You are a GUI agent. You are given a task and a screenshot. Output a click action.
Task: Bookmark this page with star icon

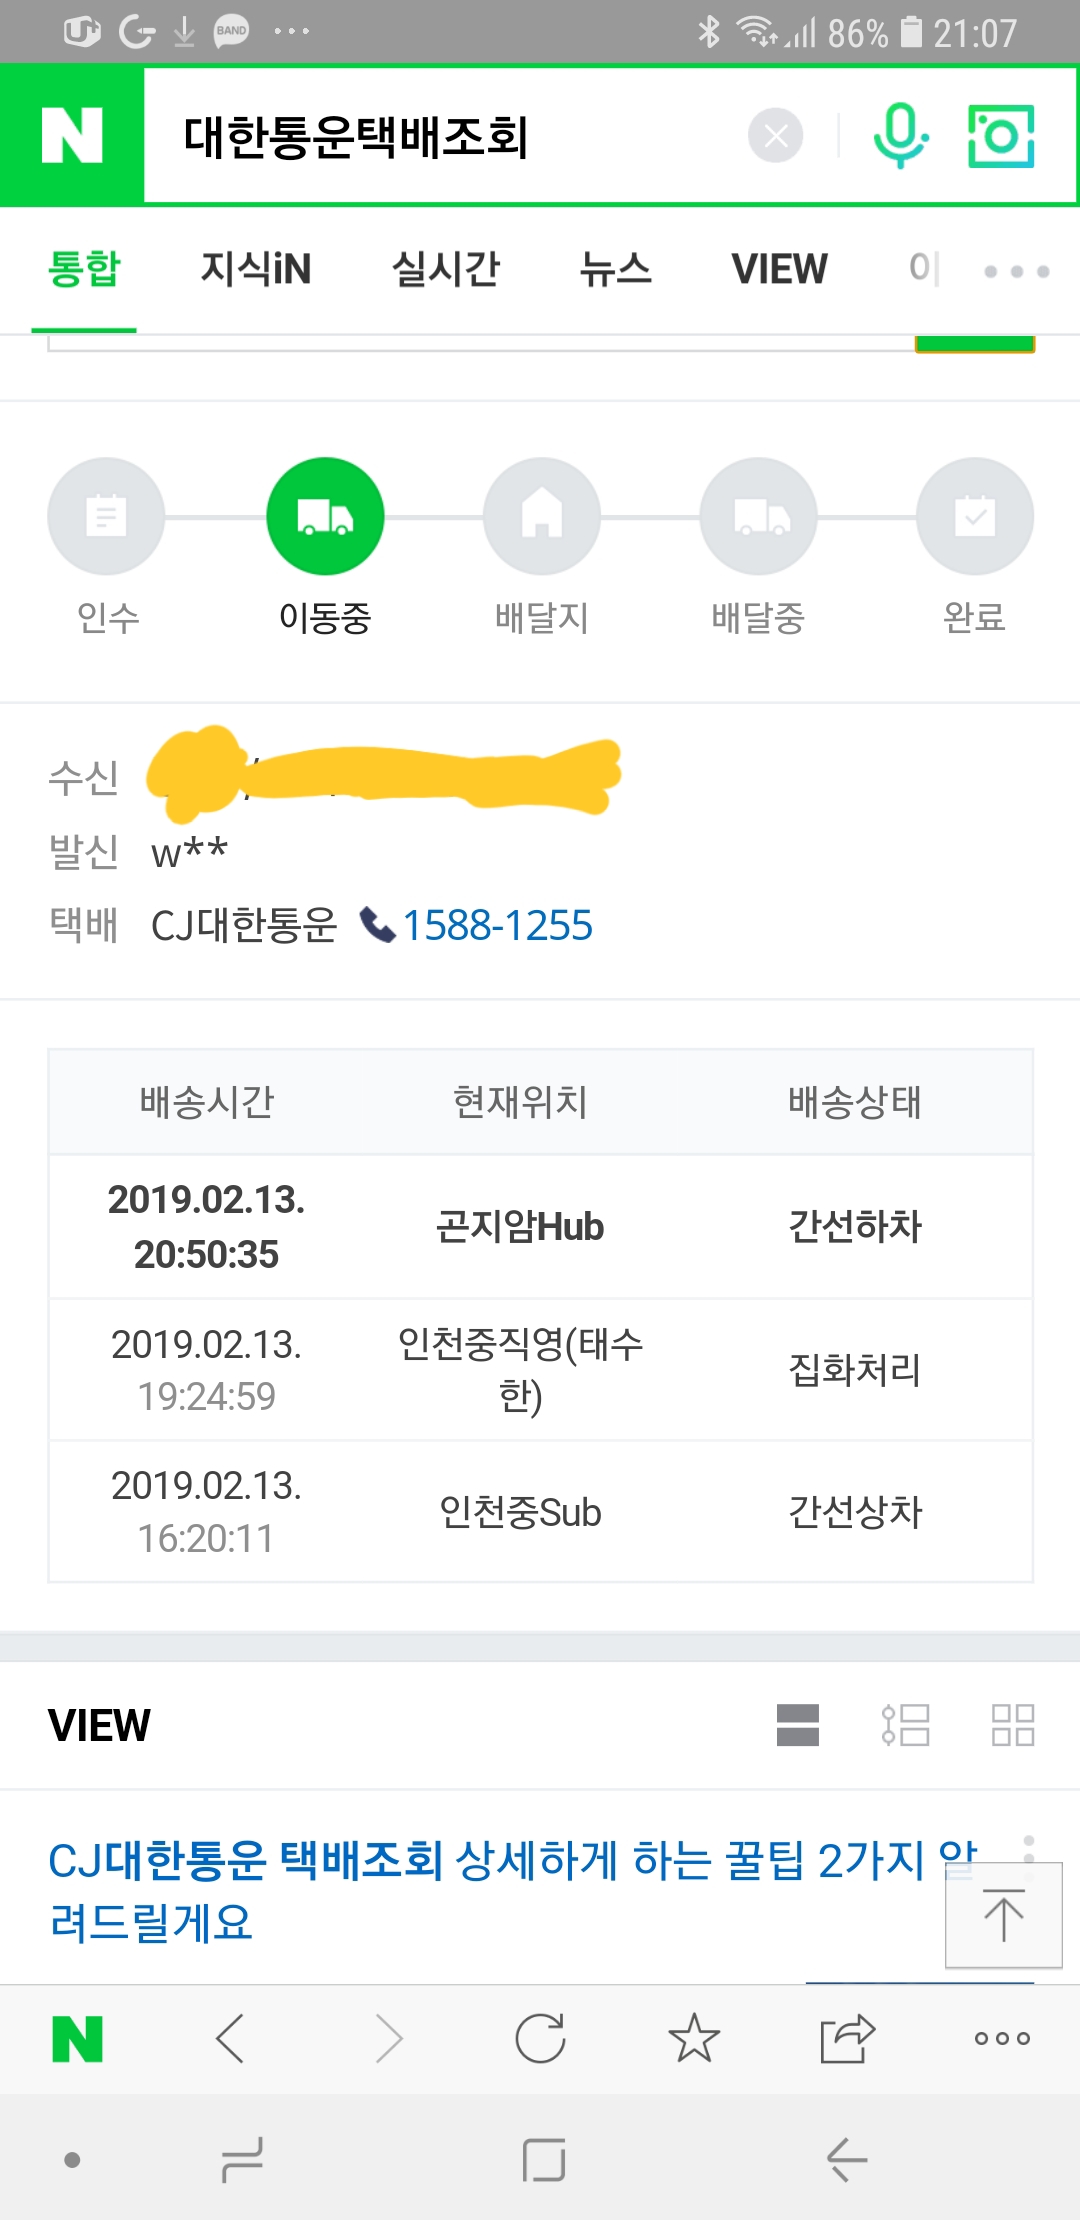[x=694, y=2038]
